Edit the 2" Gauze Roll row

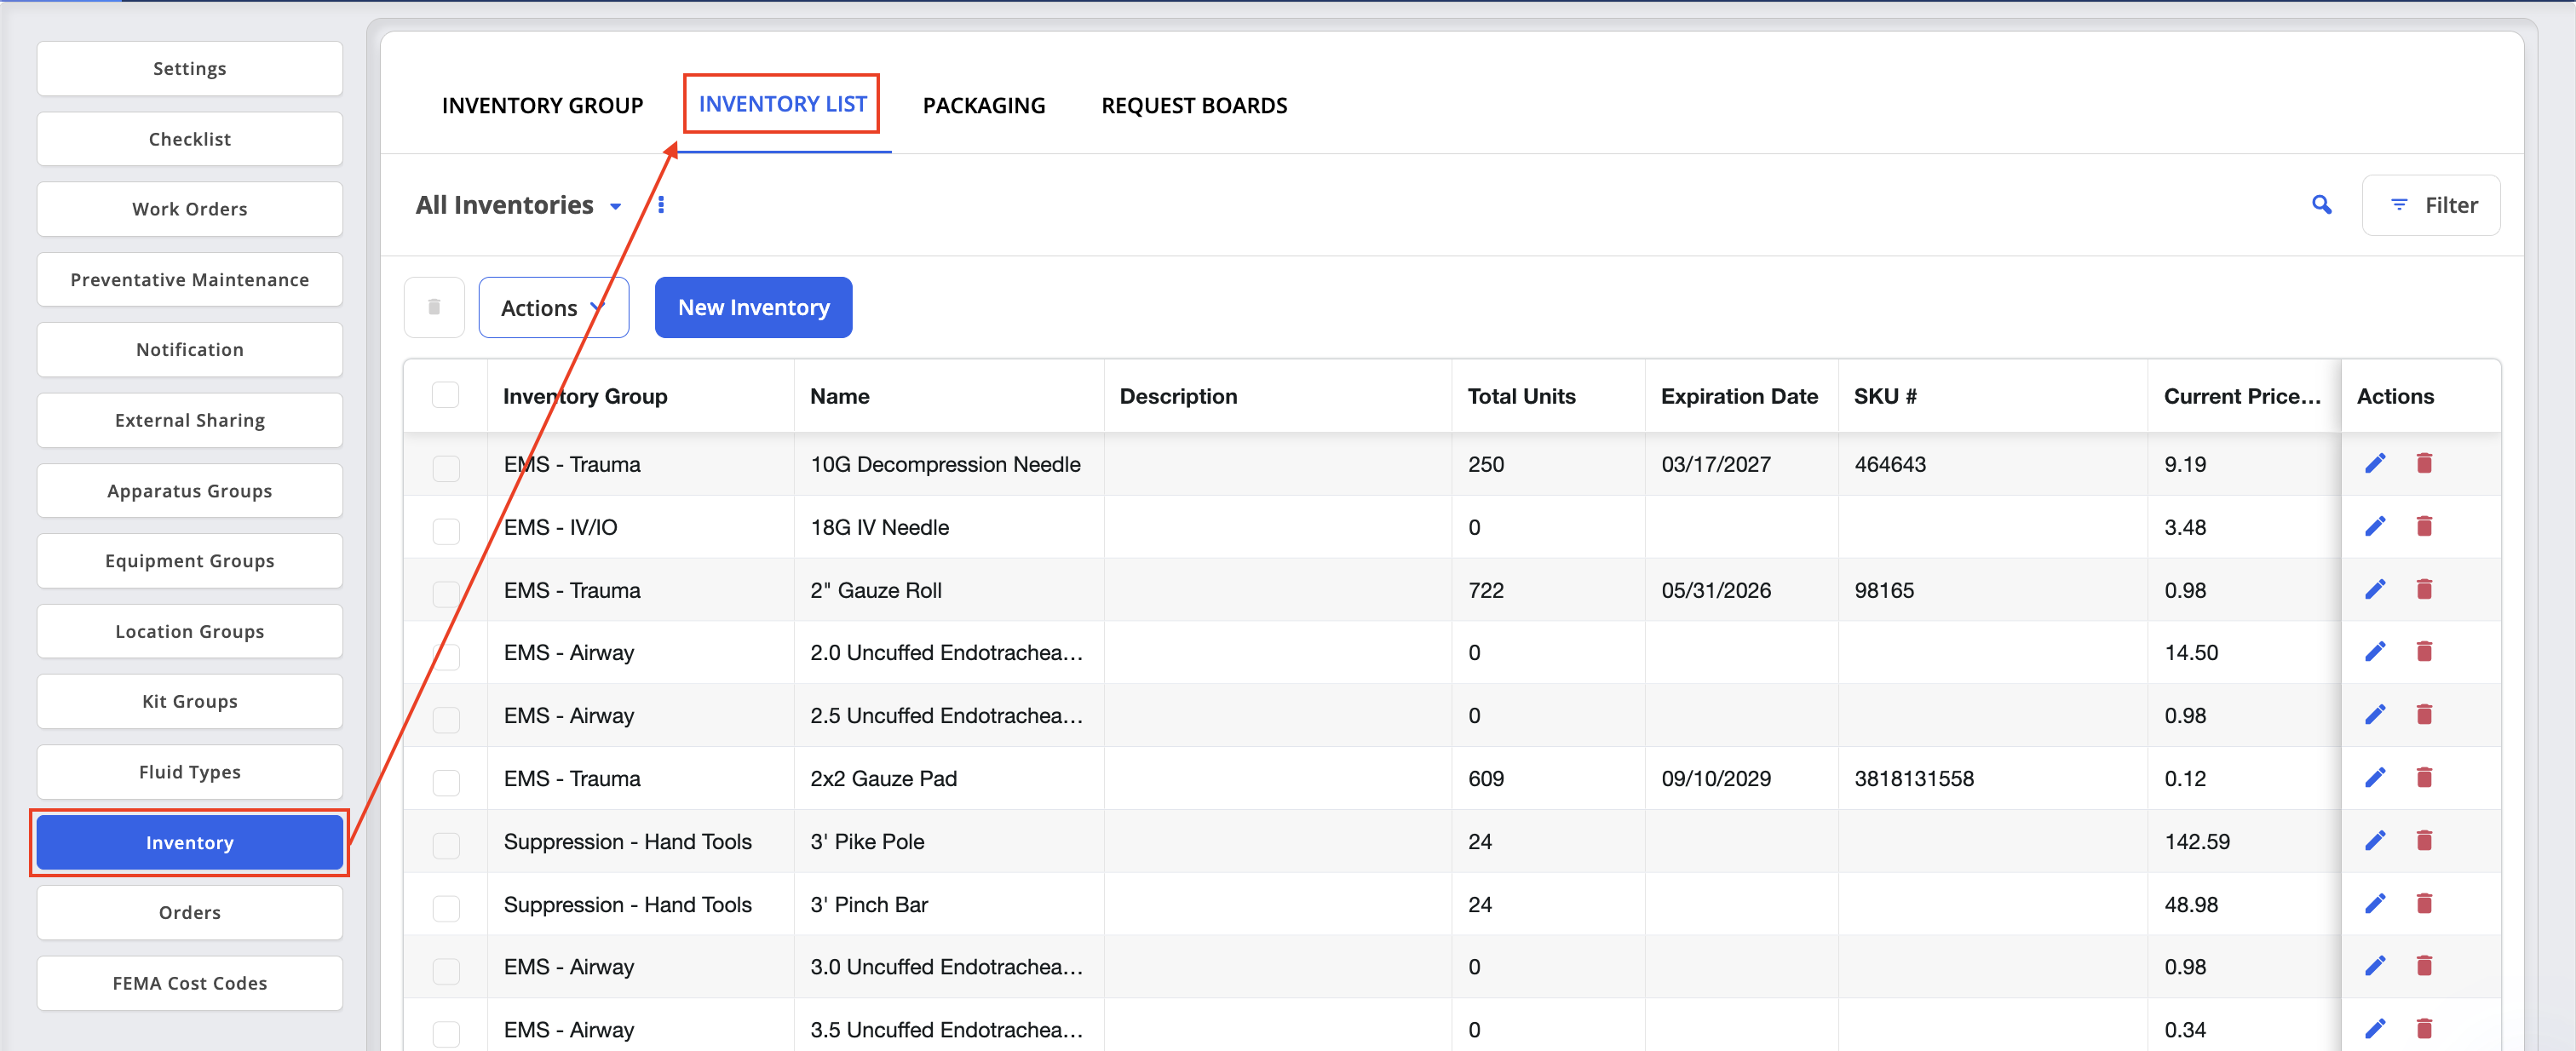[2375, 589]
